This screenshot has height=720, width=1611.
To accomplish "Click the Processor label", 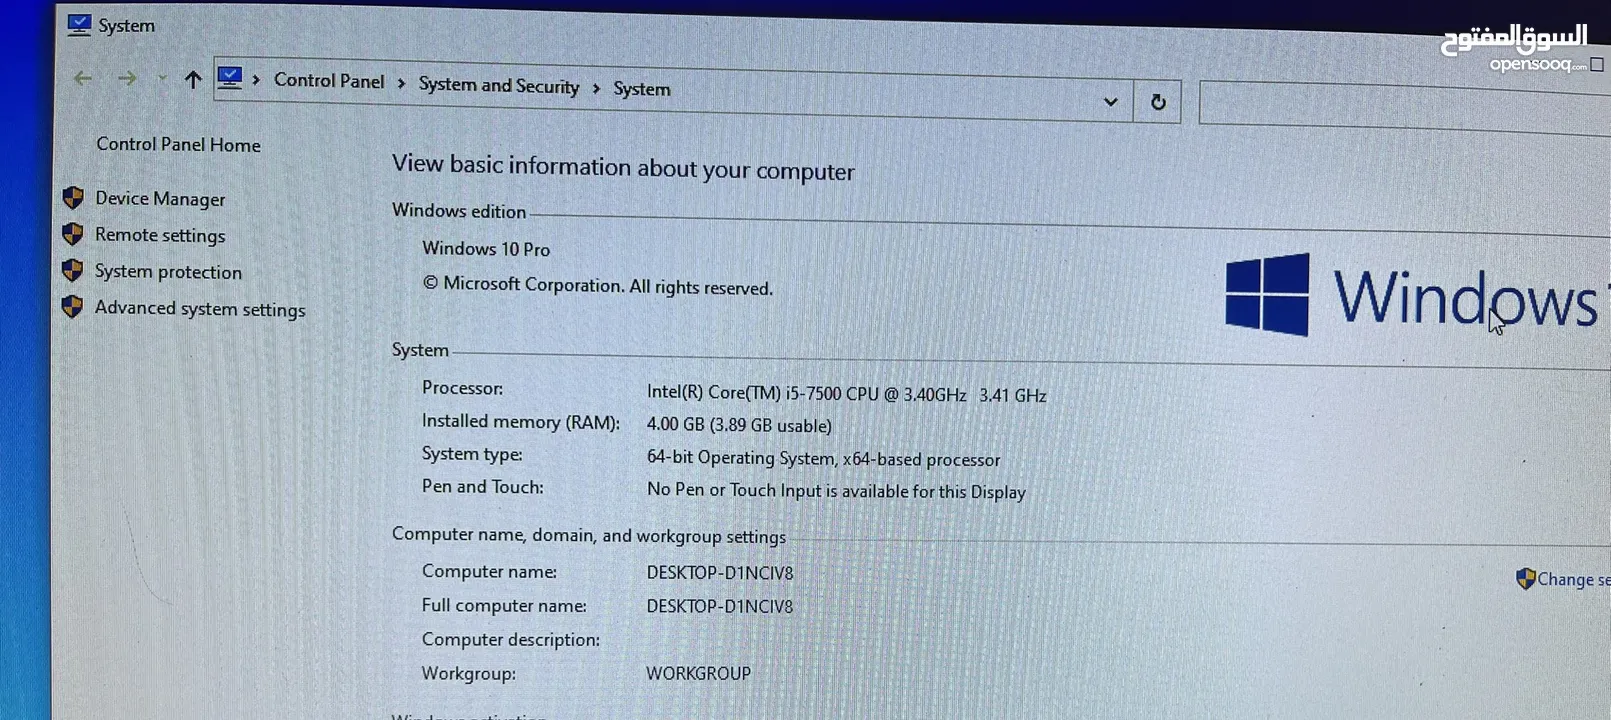I will click(462, 388).
